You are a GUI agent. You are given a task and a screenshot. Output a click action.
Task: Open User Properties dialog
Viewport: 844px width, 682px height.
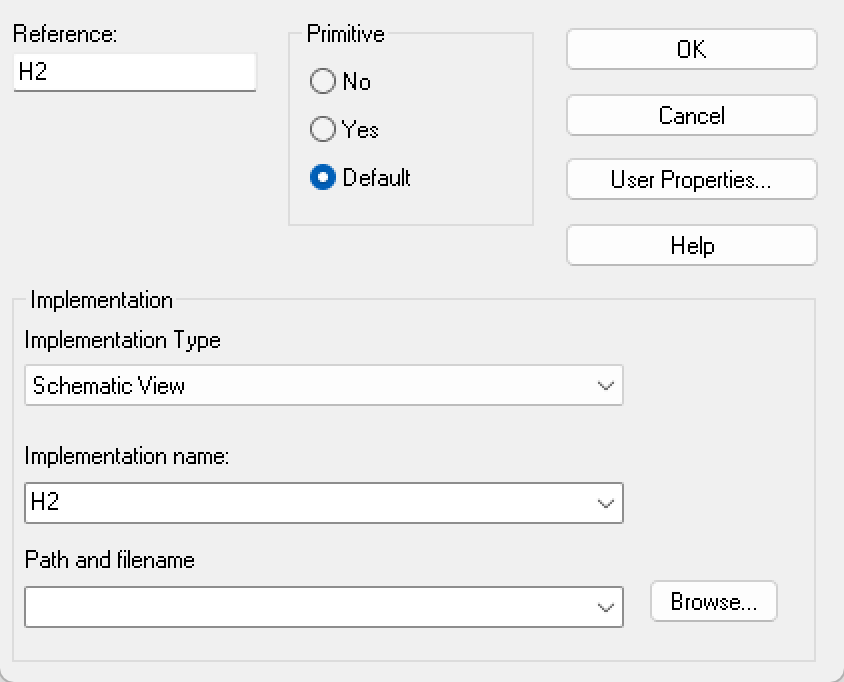pyautogui.click(x=692, y=179)
